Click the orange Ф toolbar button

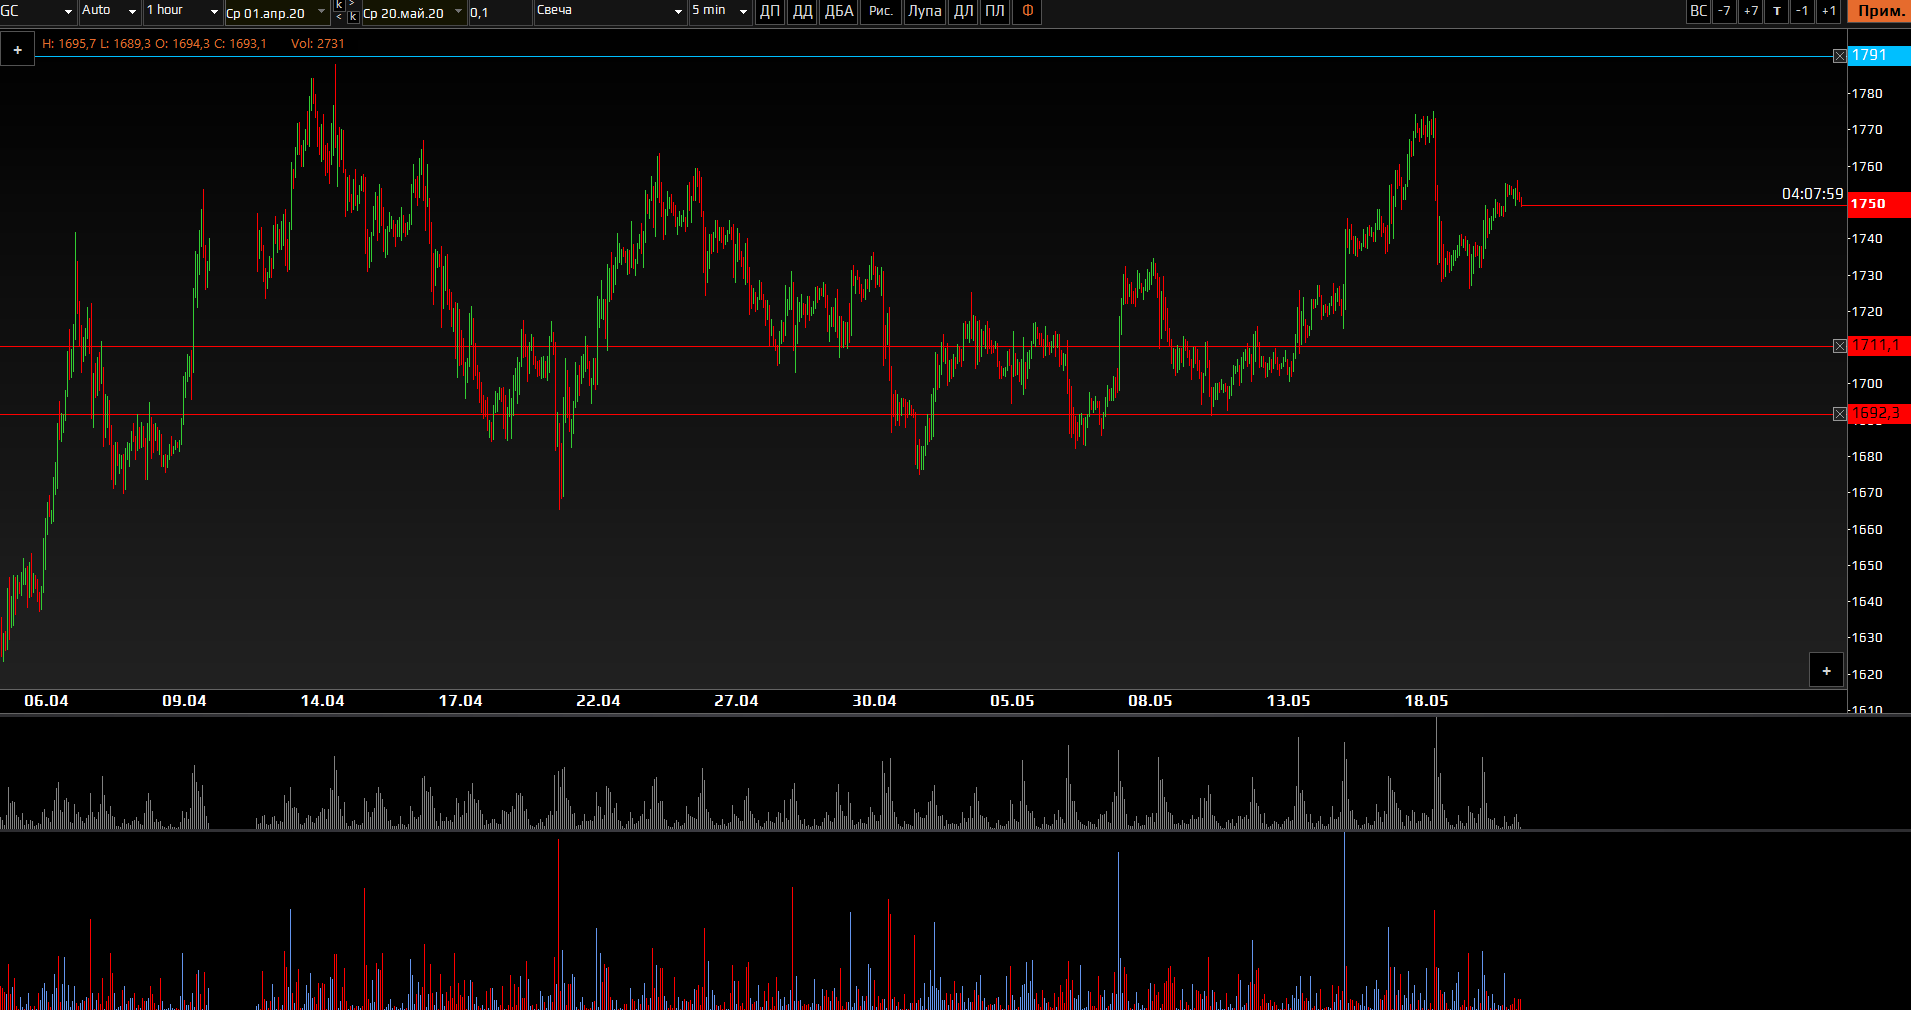(x=1027, y=11)
